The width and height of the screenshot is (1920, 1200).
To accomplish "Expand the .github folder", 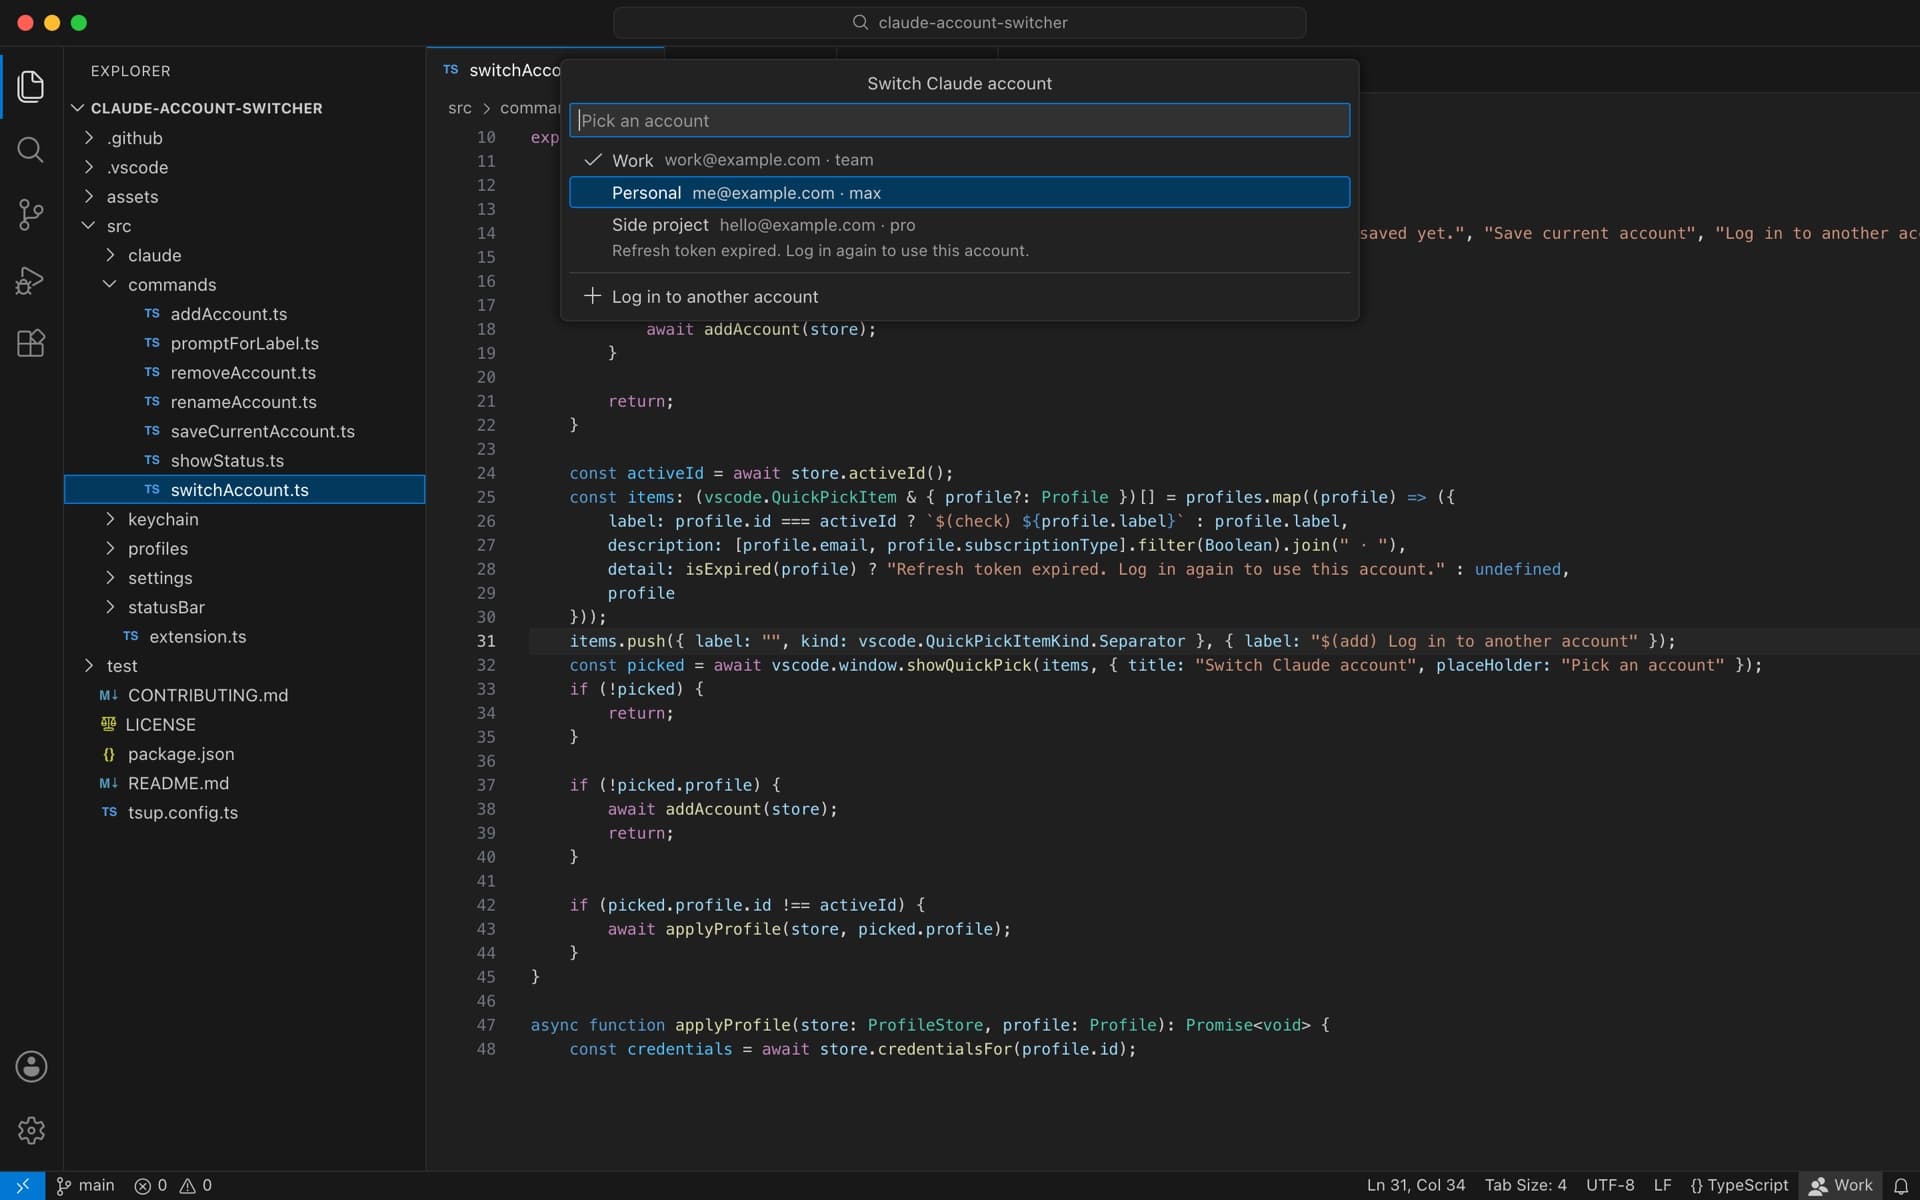I will click(x=244, y=138).
